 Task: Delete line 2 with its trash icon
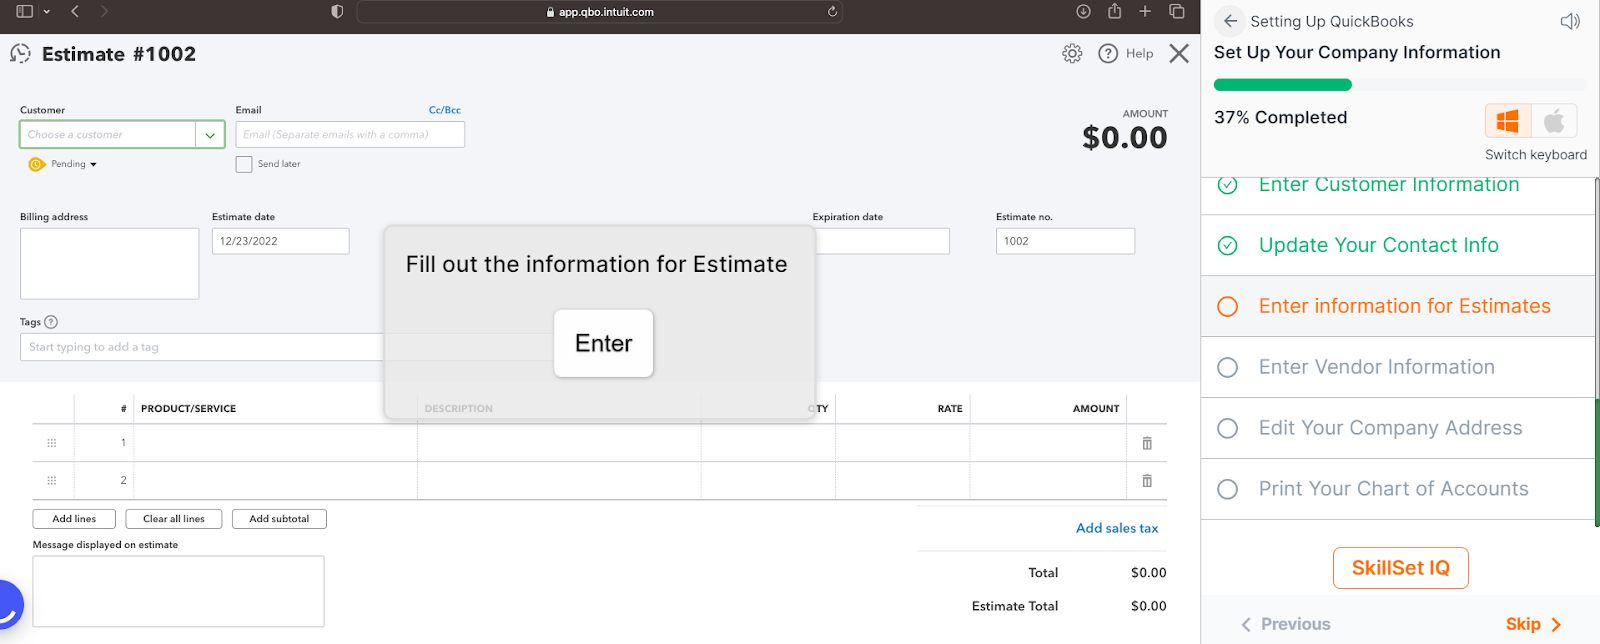pyautogui.click(x=1147, y=481)
